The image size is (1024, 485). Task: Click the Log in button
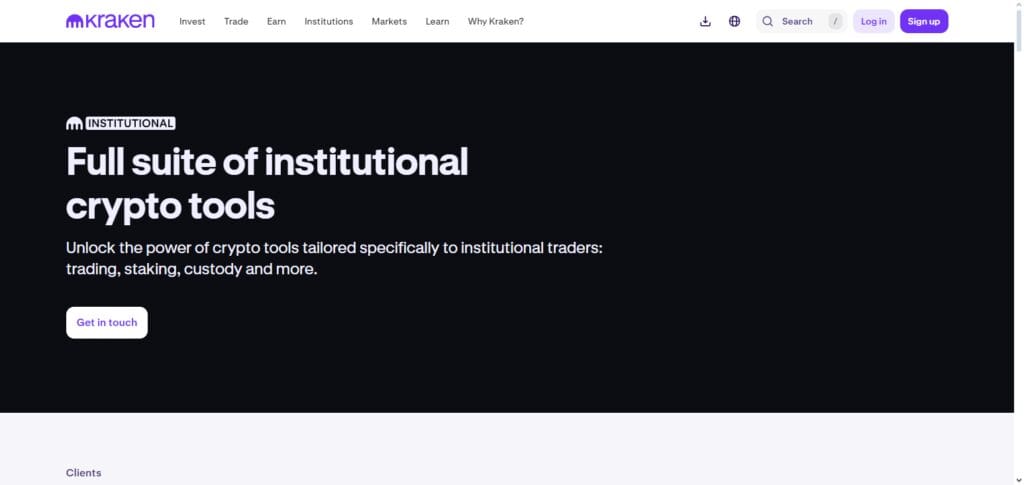pos(873,22)
